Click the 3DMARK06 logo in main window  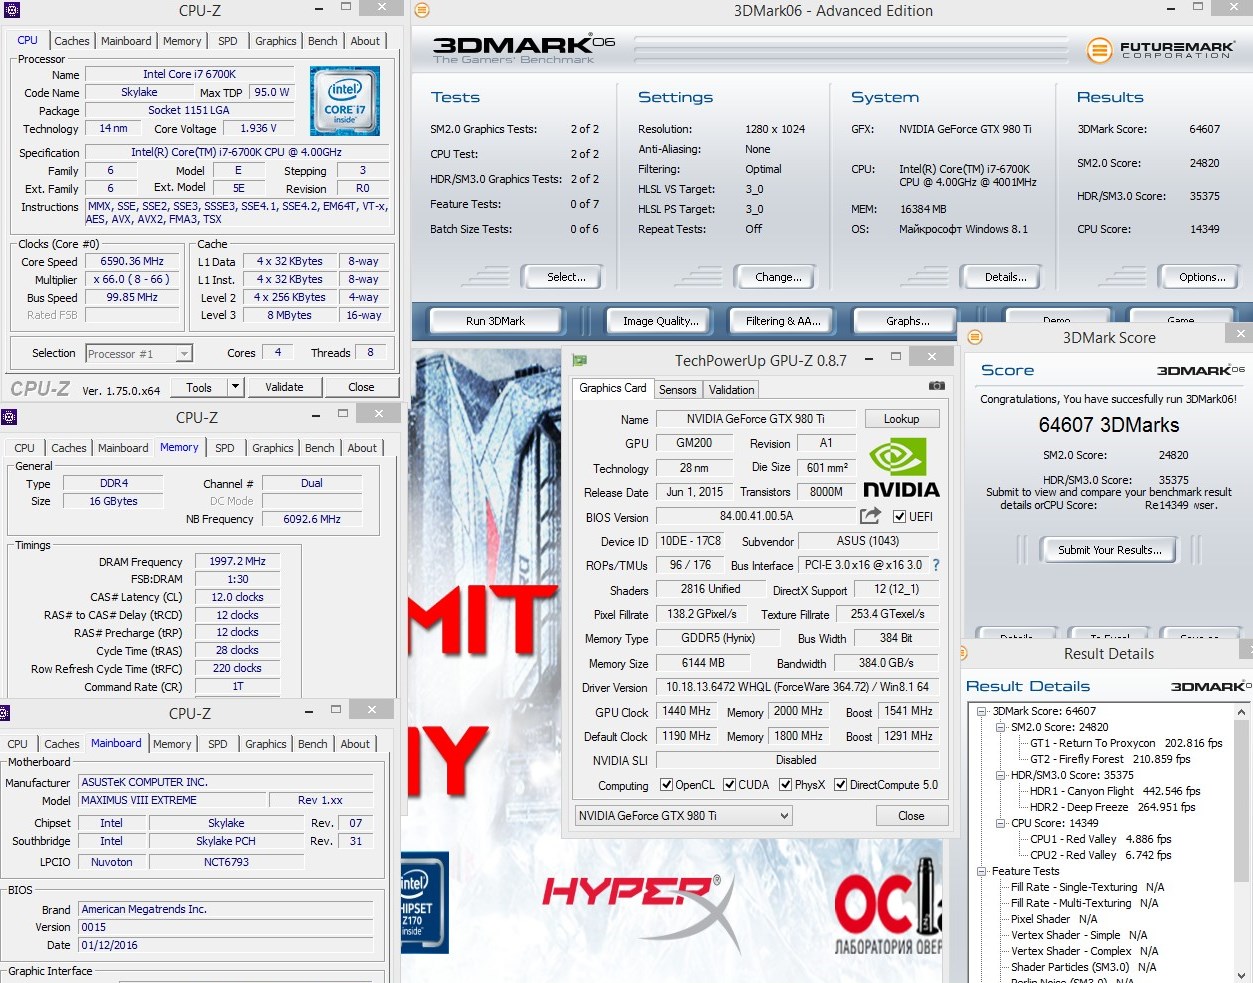(x=523, y=49)
